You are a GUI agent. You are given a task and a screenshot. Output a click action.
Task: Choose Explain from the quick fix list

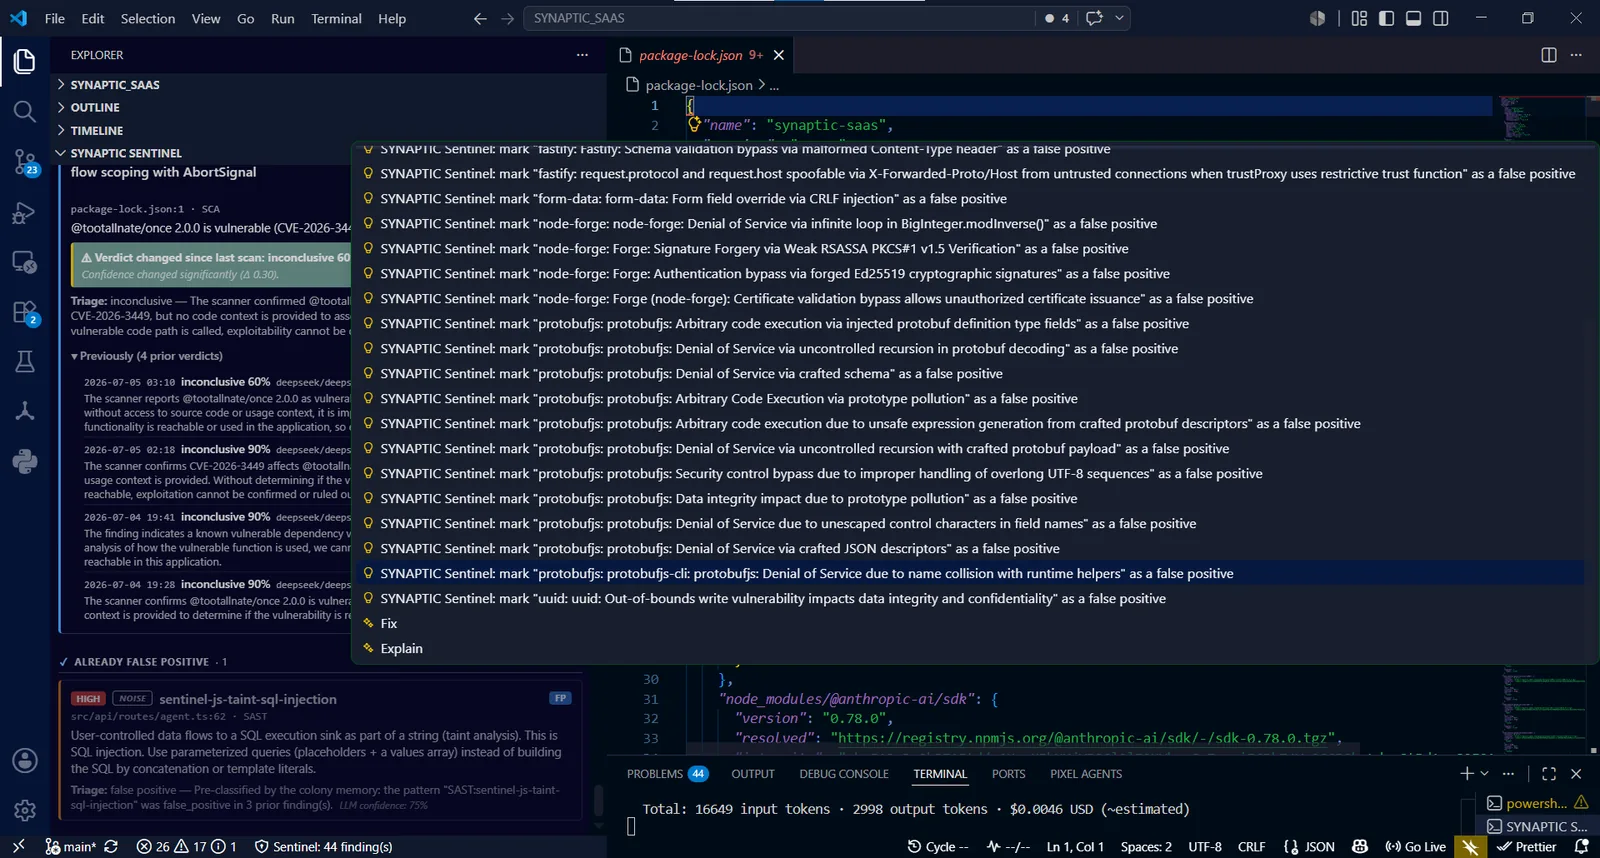(968, 648)
